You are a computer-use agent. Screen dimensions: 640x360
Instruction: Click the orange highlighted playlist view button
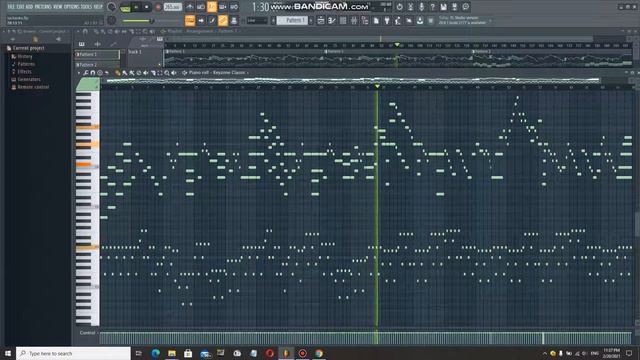pyautogui.click(x=190, y=20)
